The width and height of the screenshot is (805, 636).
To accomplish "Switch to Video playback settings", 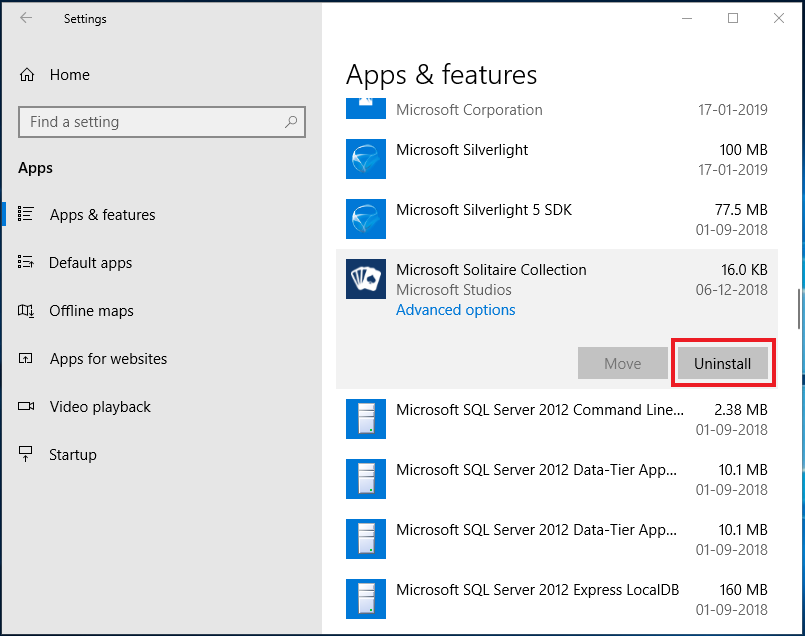I will [100, 407].
